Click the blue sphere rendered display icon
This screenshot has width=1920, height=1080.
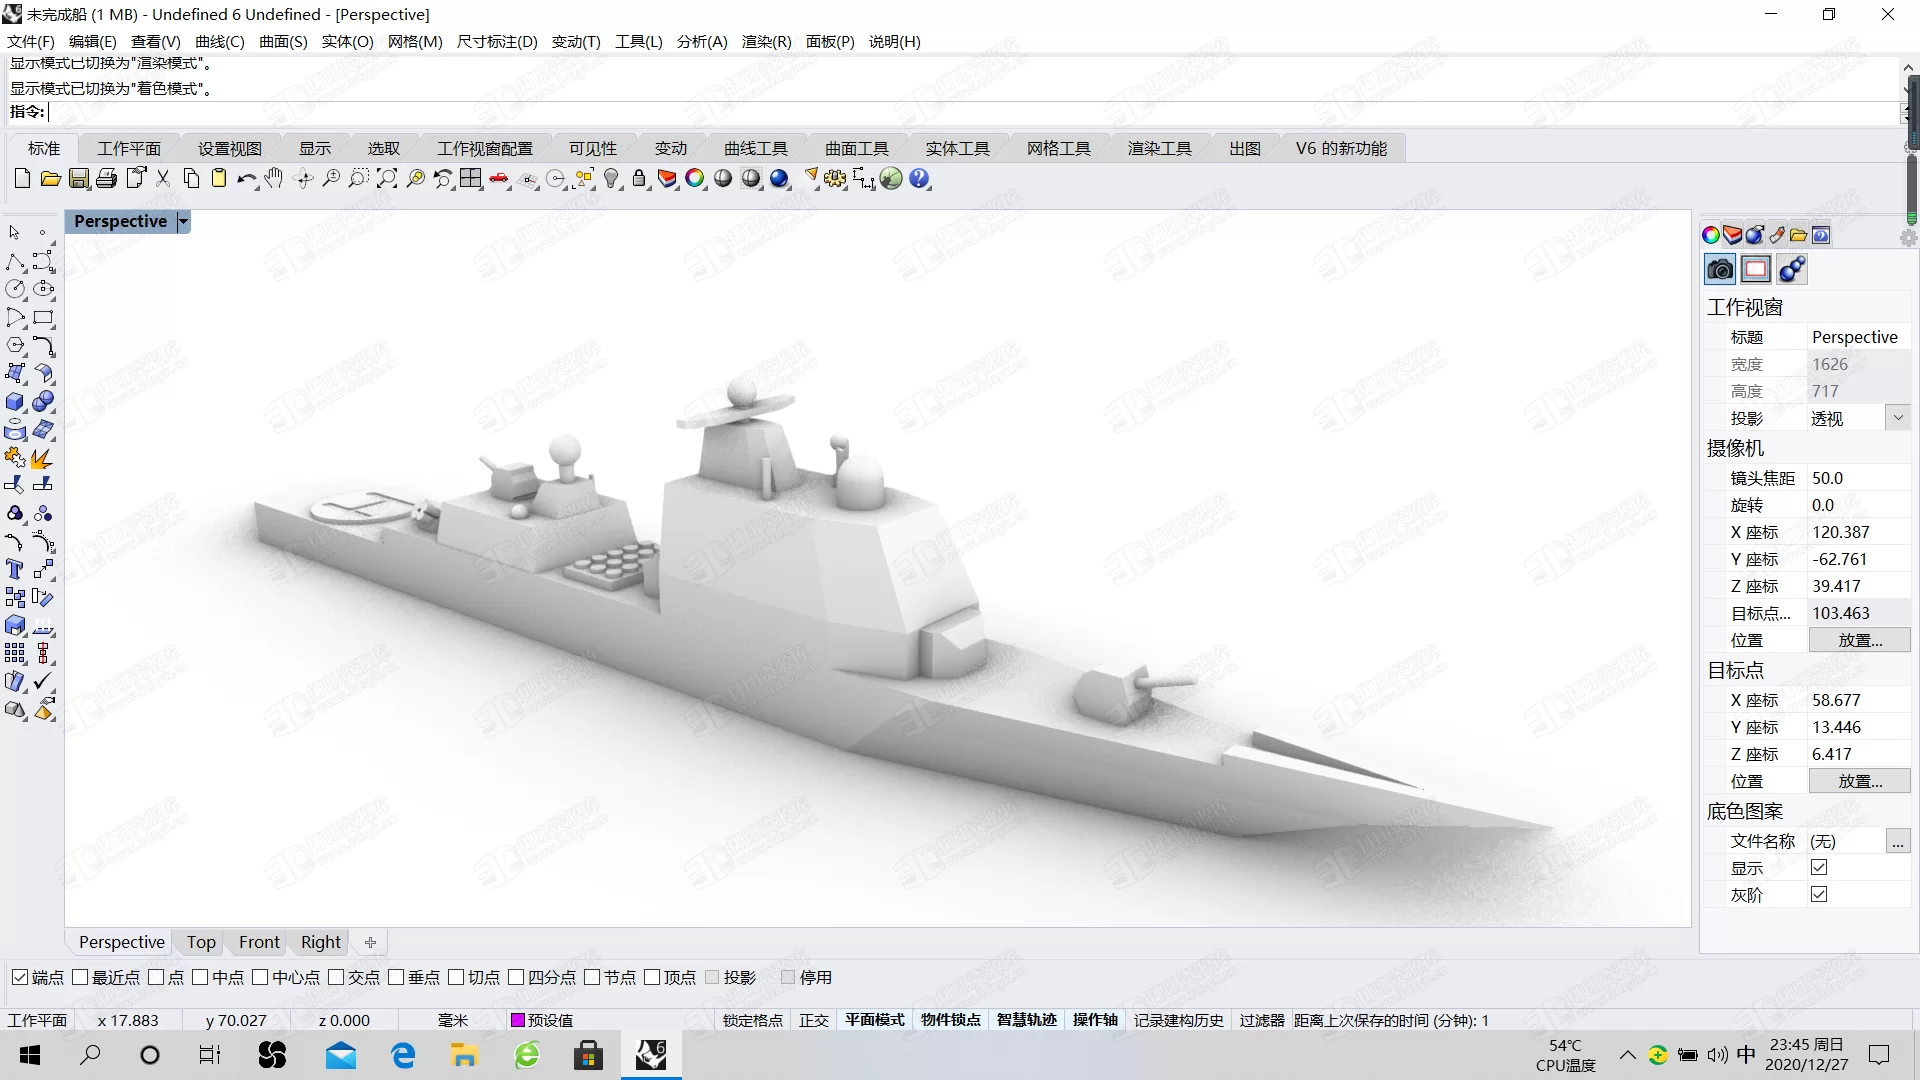pos(779,179)
